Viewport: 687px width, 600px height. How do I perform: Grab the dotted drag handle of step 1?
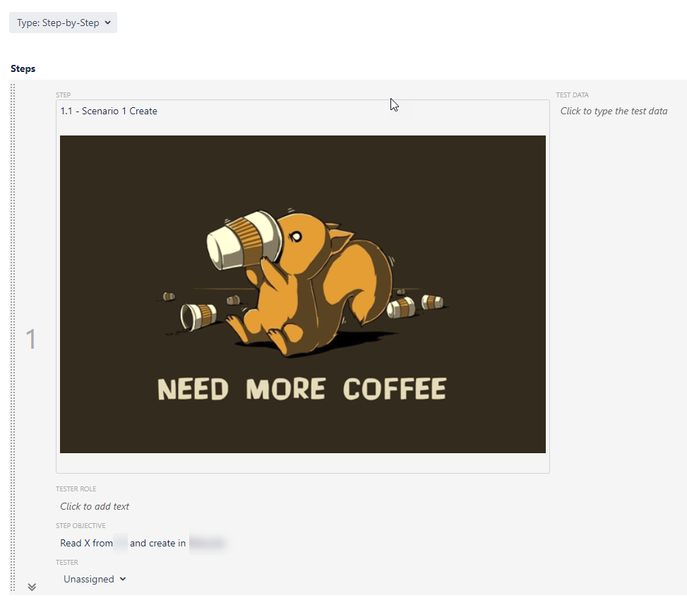pyautogui.click(x=13, y=340)
